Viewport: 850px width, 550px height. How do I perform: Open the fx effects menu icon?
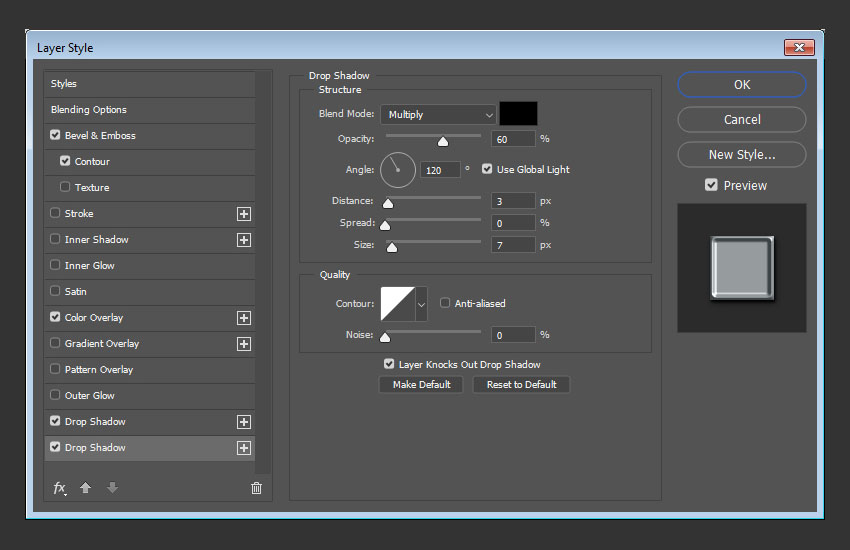tap(60, 488)
